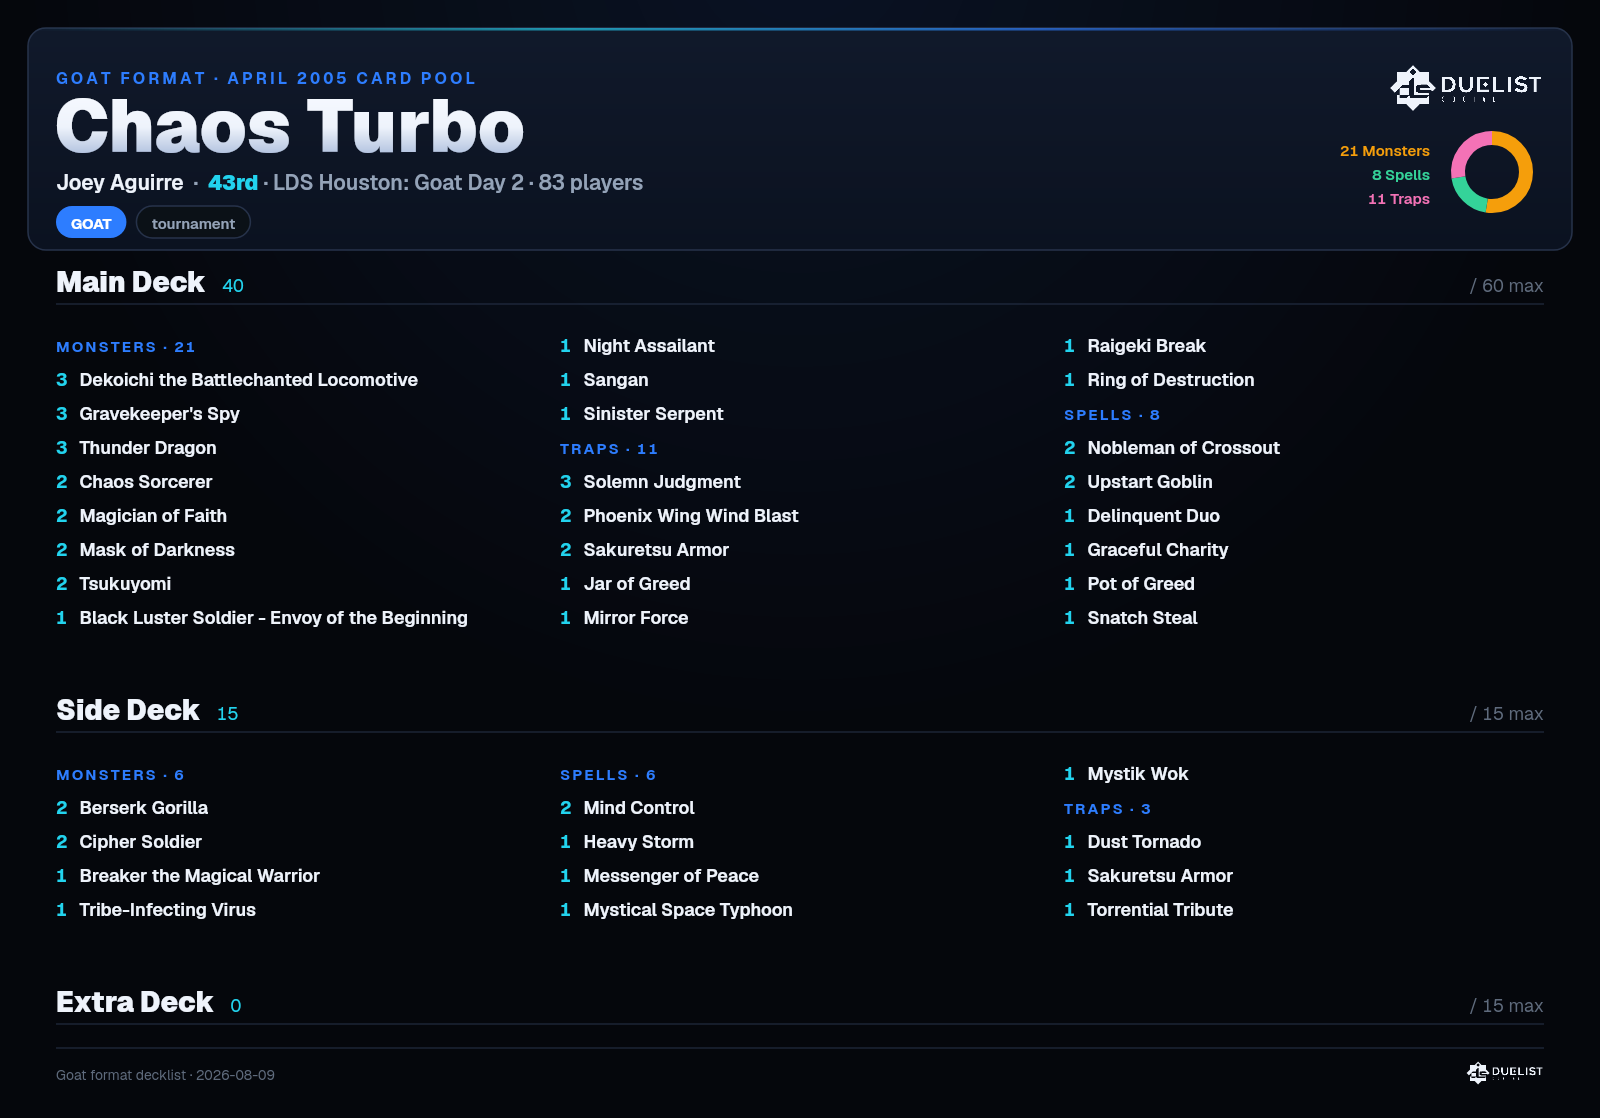Select the GOAT format tag

pyautogui.click(x=91, y=223)
